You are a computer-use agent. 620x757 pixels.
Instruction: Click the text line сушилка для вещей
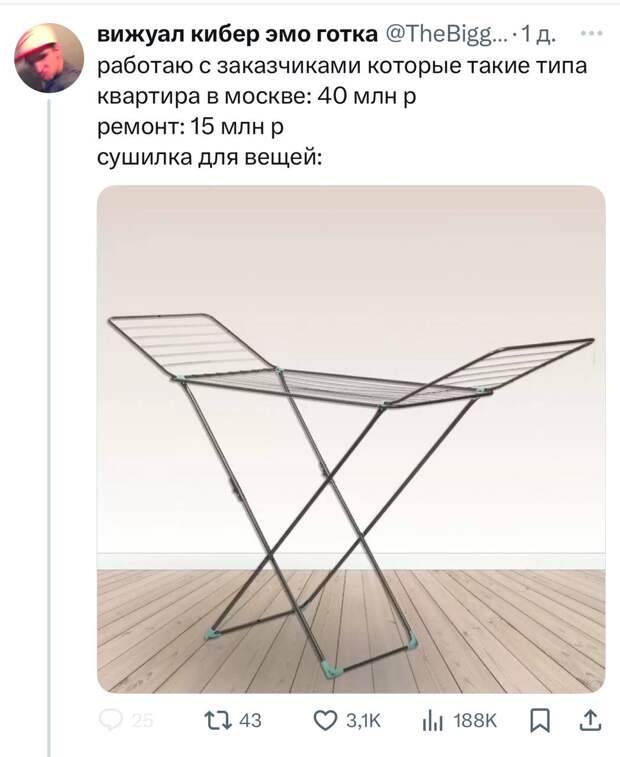[210, 157]
